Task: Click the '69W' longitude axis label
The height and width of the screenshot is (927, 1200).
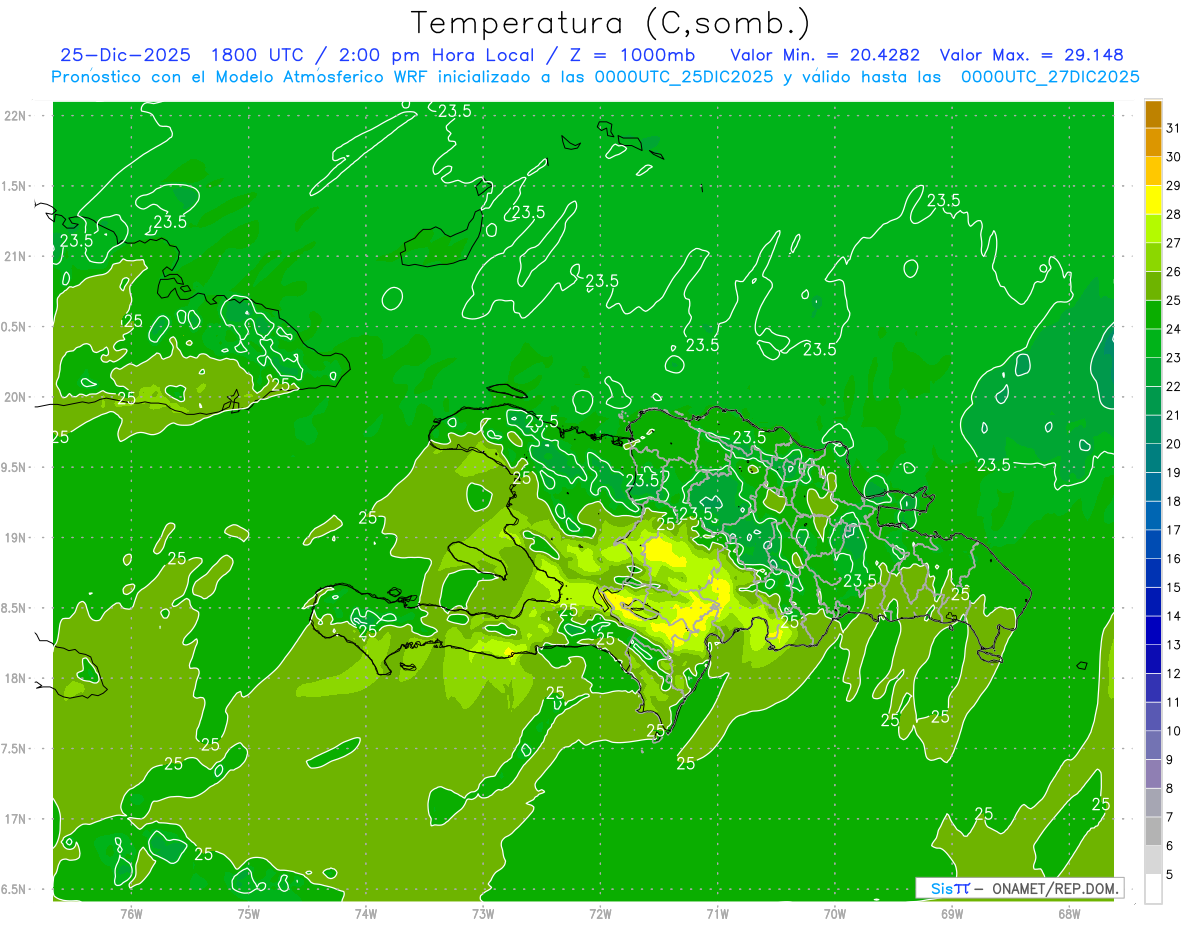Action: coord(952,914)
